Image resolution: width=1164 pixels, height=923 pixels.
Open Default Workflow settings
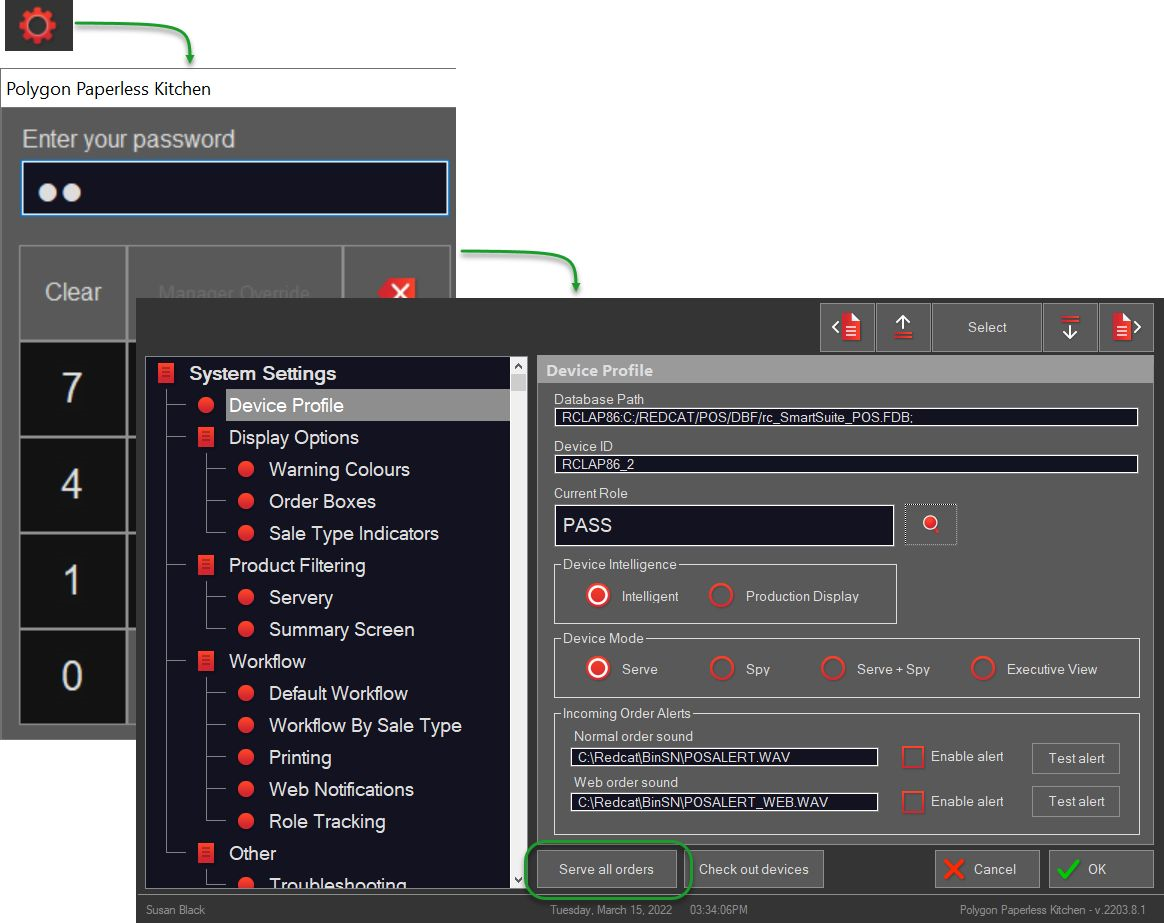pos(338,693)
